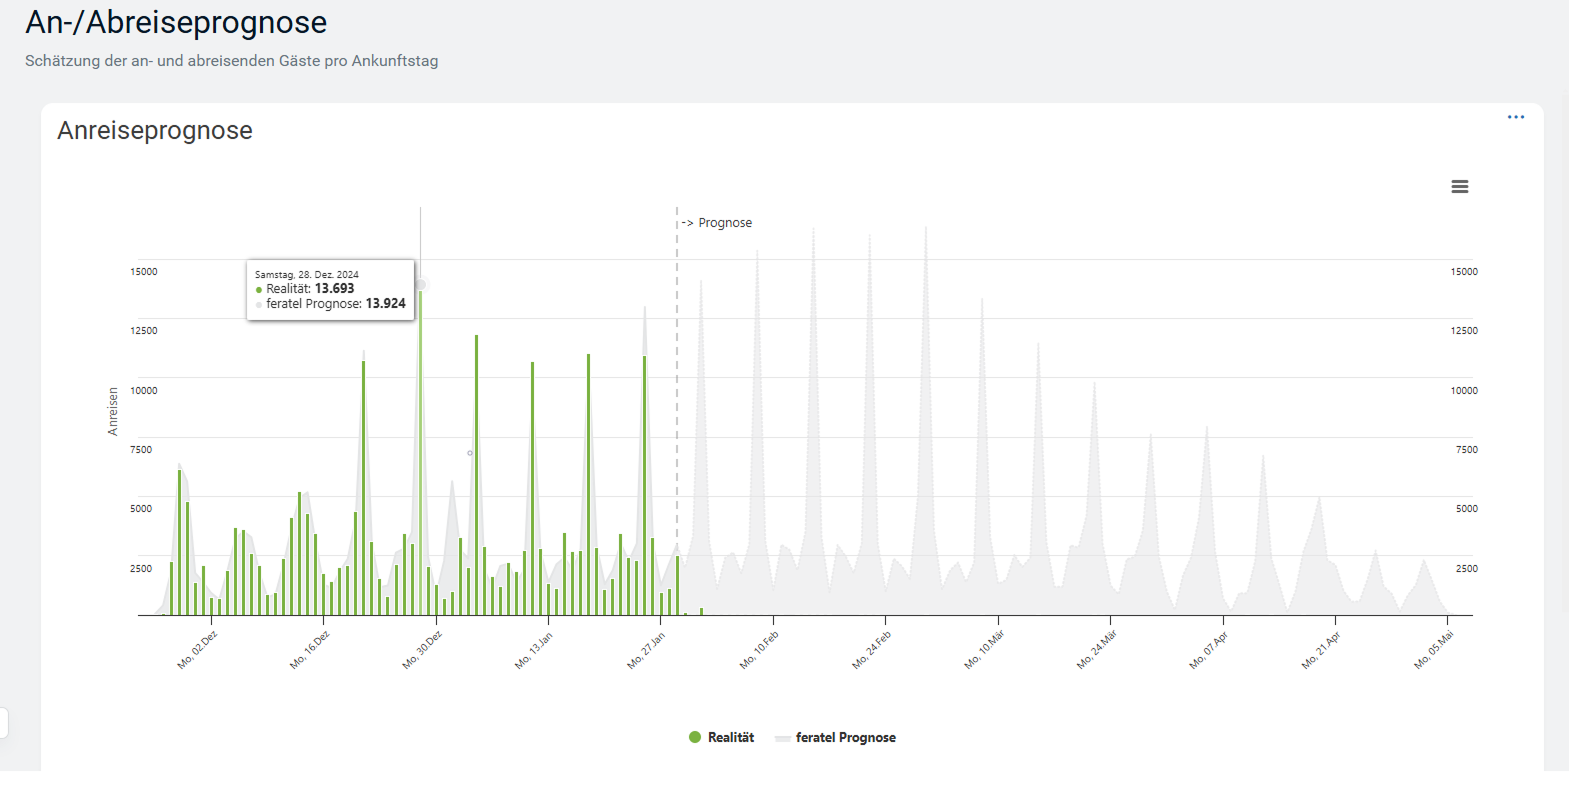Click the green Realität legend dot
This screenshot has height=788, width=1569.
coord(695,737)
